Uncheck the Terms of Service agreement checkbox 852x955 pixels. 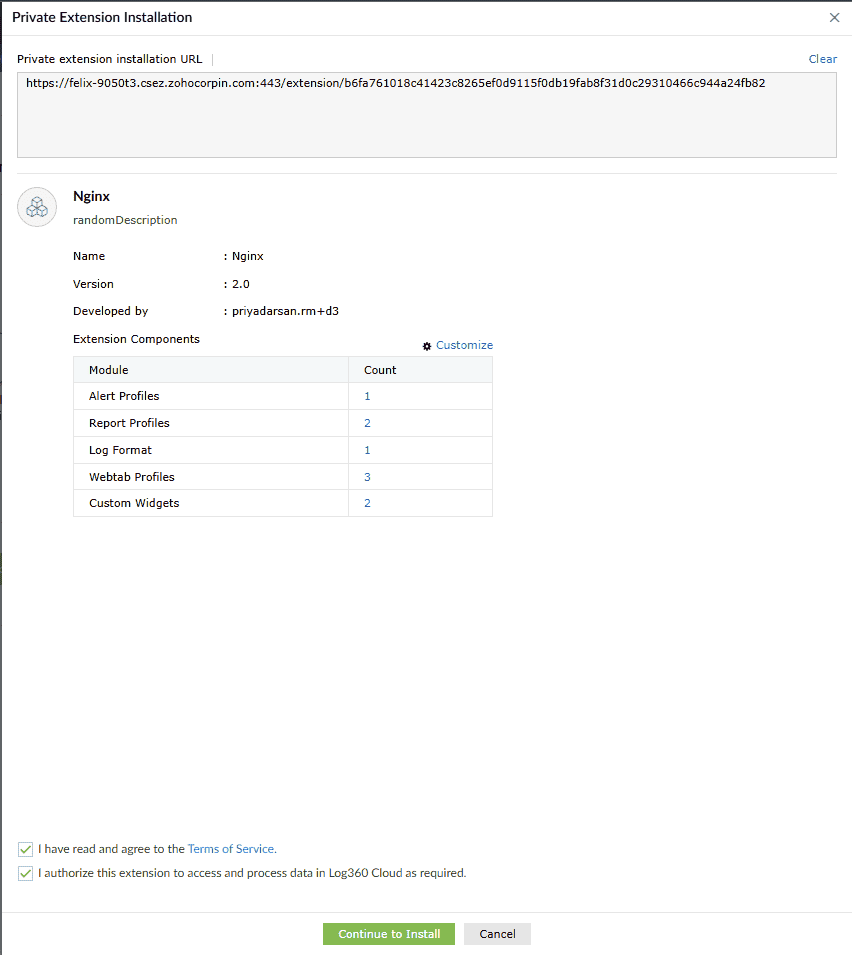coord(26,849)
